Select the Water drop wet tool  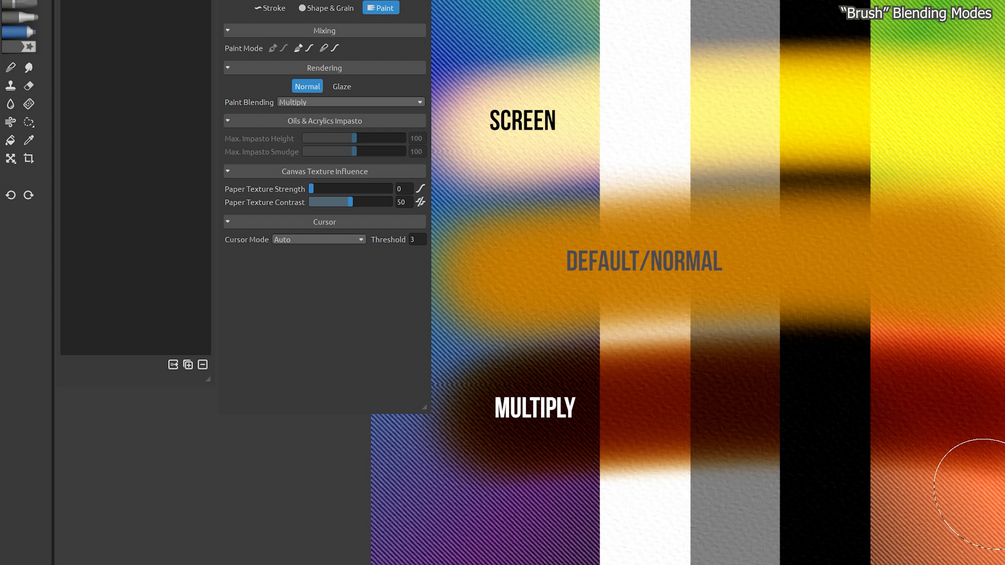[10, 104]
